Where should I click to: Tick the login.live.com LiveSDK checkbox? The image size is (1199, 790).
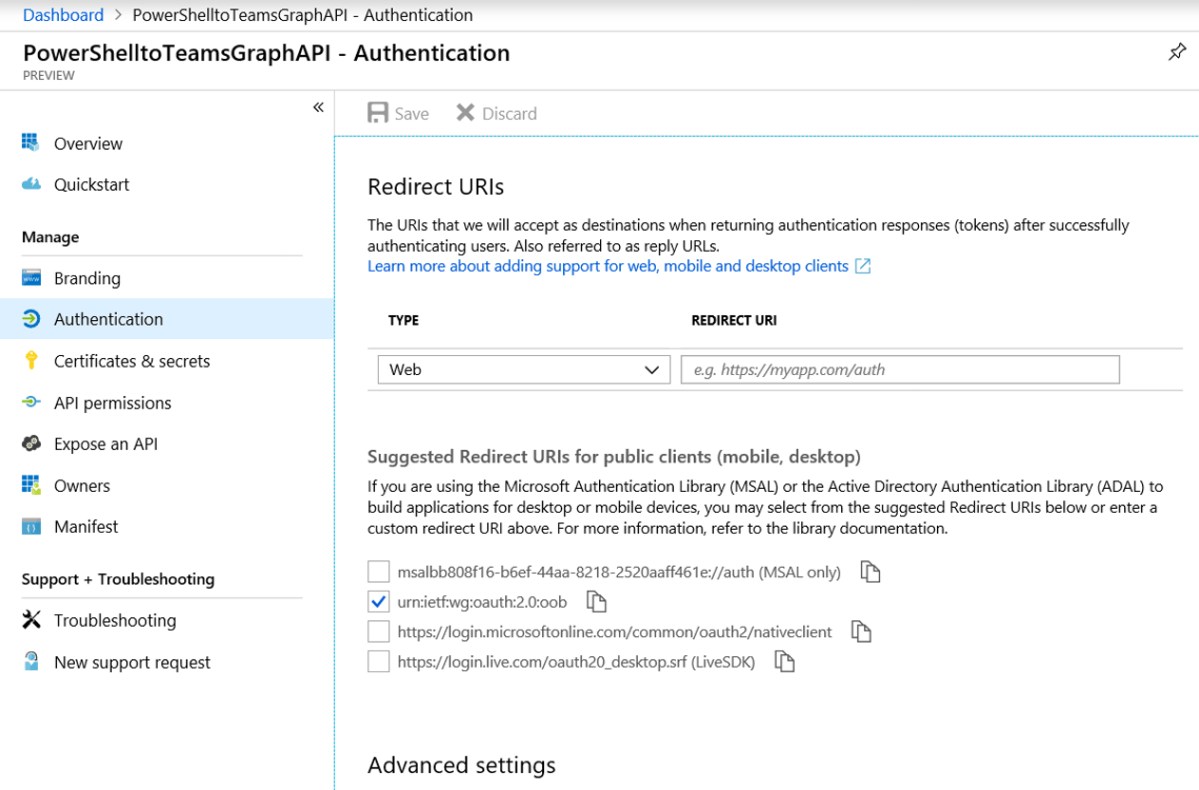pyautogui.click(x=378, y=662)
